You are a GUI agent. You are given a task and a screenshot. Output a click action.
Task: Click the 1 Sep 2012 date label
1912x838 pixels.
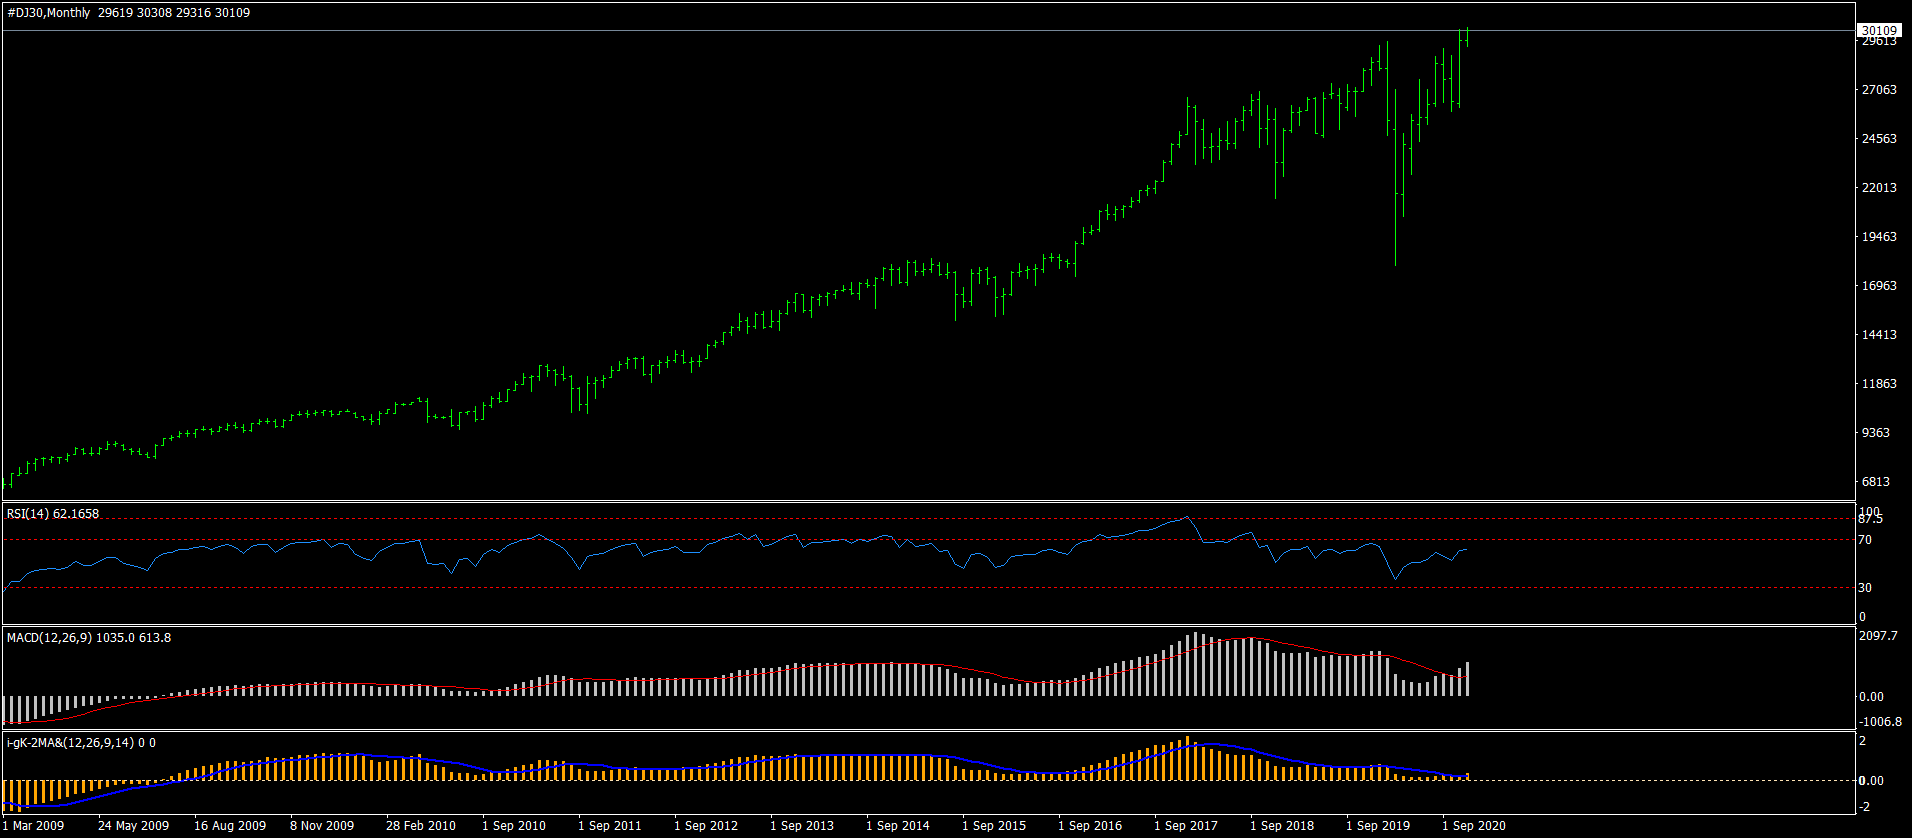point(706,826)
